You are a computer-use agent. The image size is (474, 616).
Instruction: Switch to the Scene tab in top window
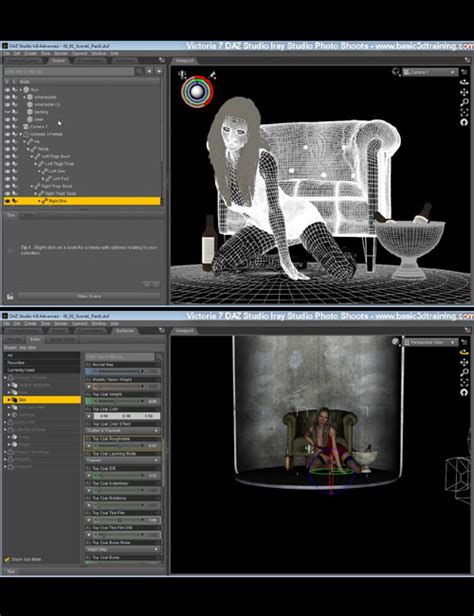coord(59,61)
